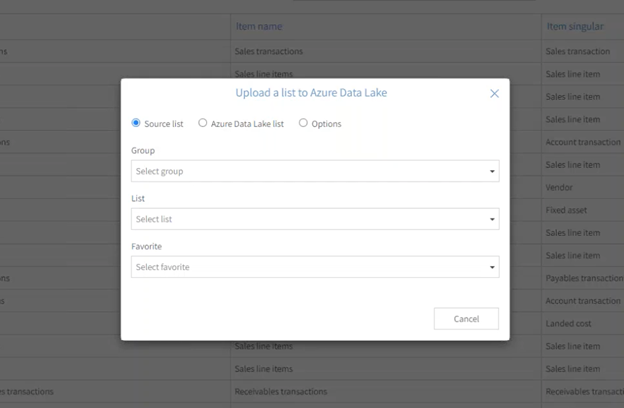
Task: Click the Group field label
Action: 143,151
